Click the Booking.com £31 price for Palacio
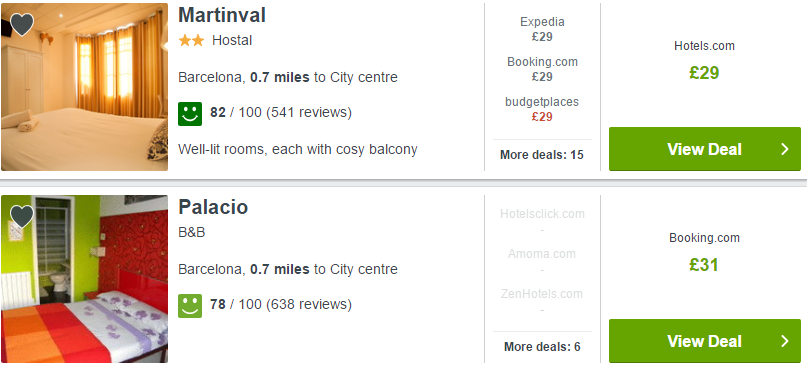Viewport: 807px width, 367px height. pyautogui.click(x=704, y=265)
